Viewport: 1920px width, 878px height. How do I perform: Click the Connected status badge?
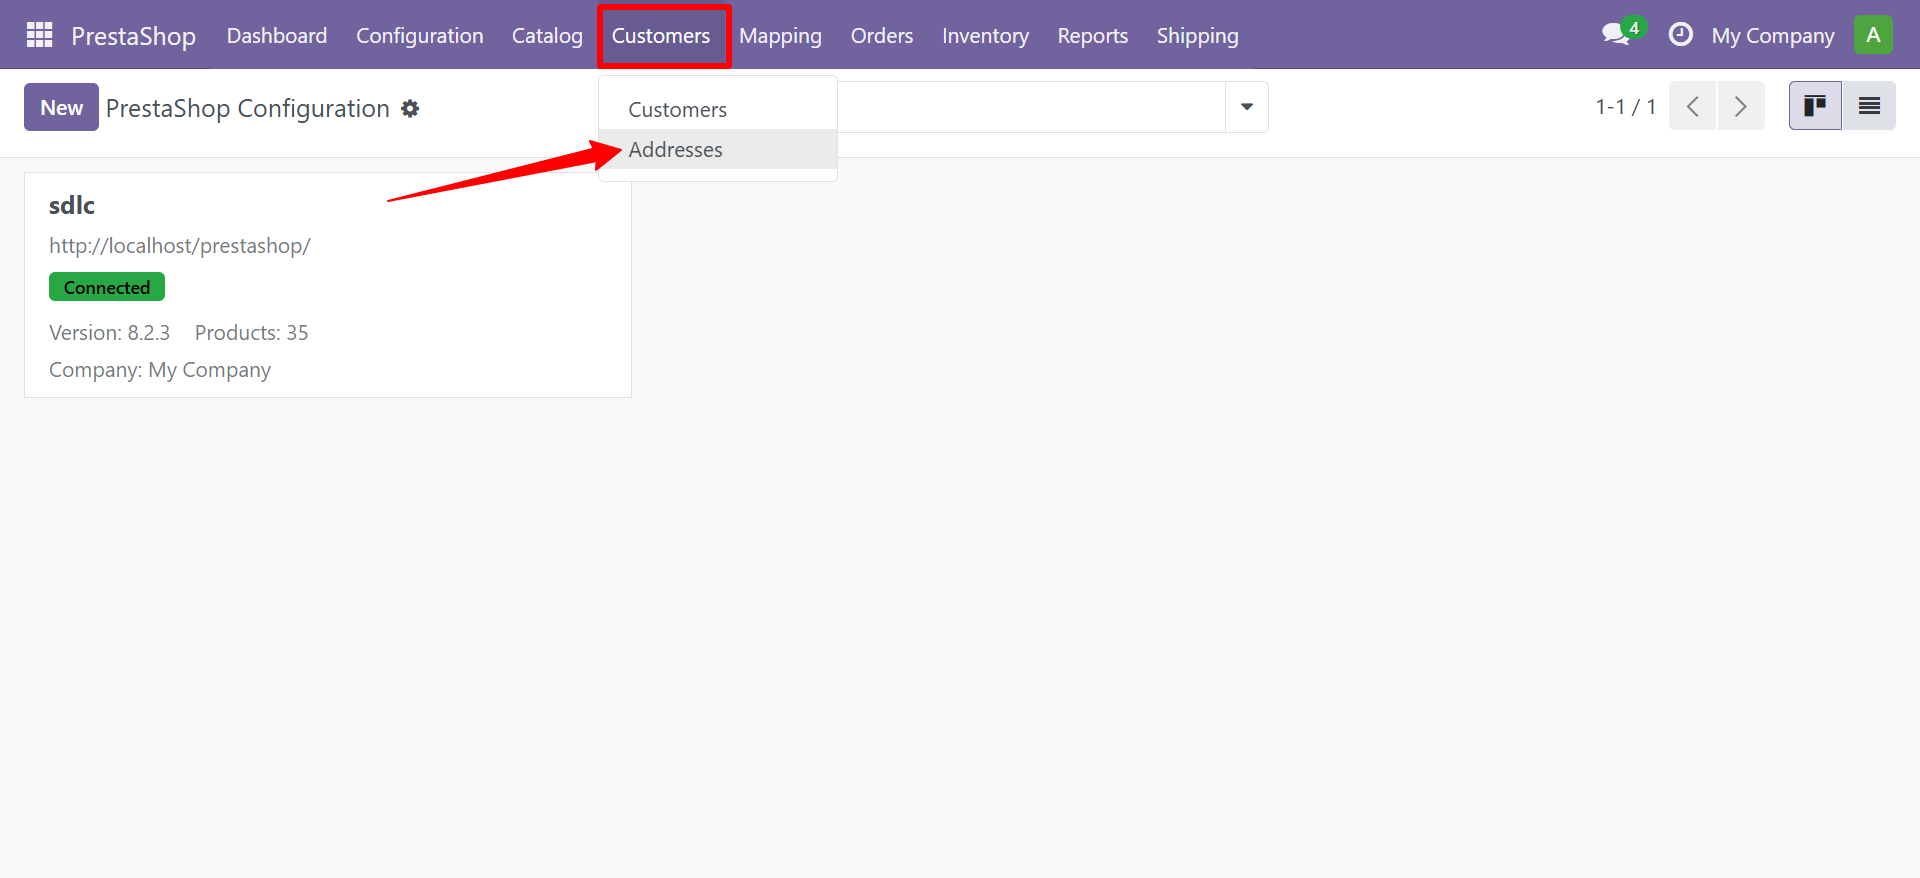click(107, 287)
